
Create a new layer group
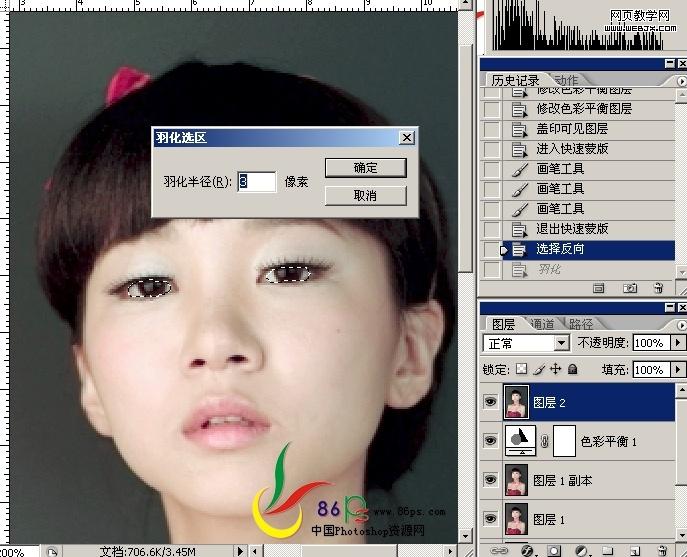pyautogui.click(x=607, y=551)
